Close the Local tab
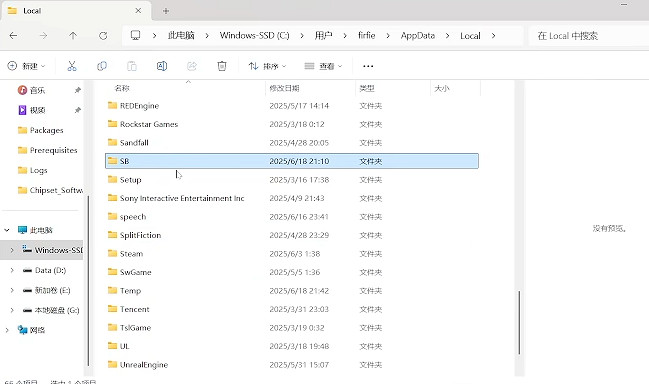 (x=138, y=11)
